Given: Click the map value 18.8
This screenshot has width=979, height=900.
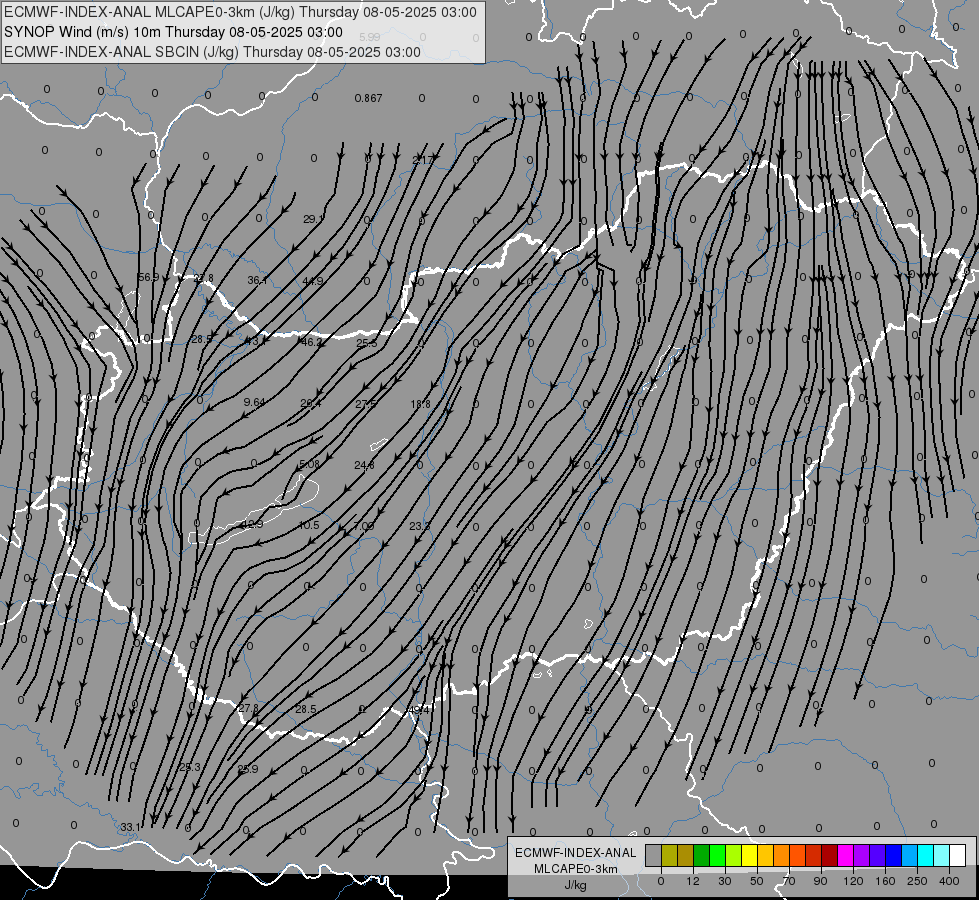Looking at the screenshot, I should [x=421, y=404].
